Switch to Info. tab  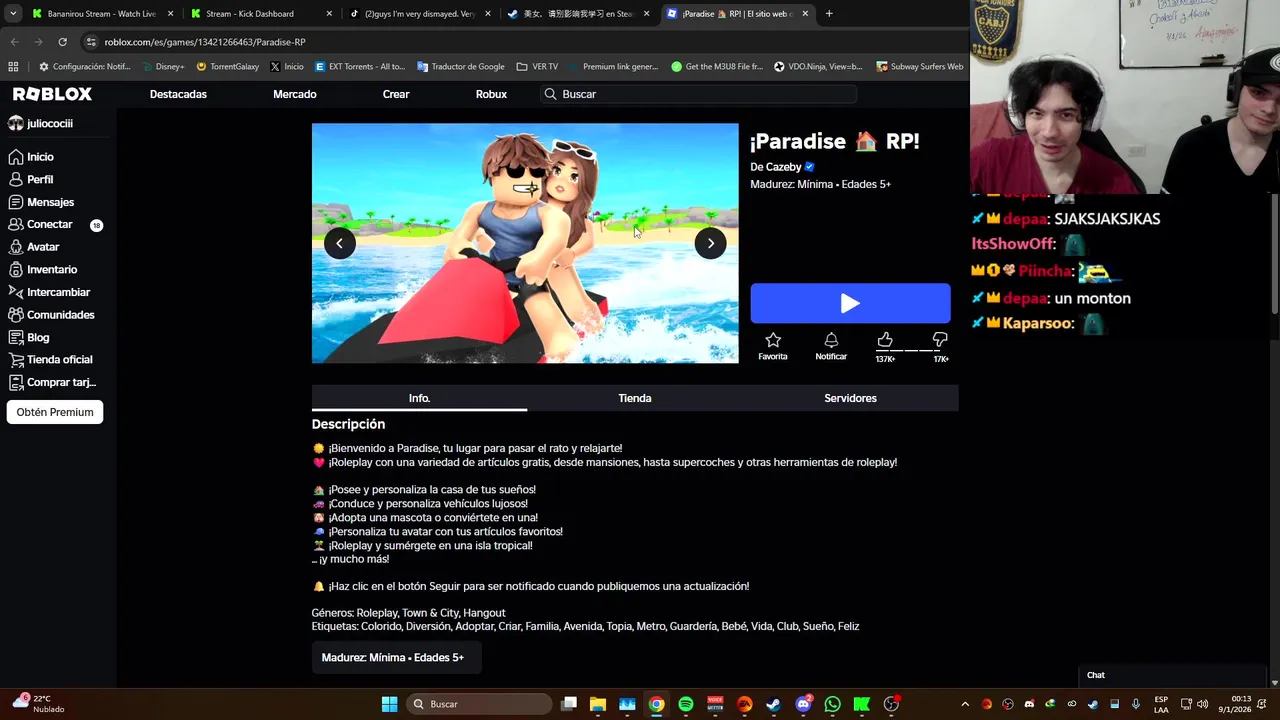(x=419, y=398)
